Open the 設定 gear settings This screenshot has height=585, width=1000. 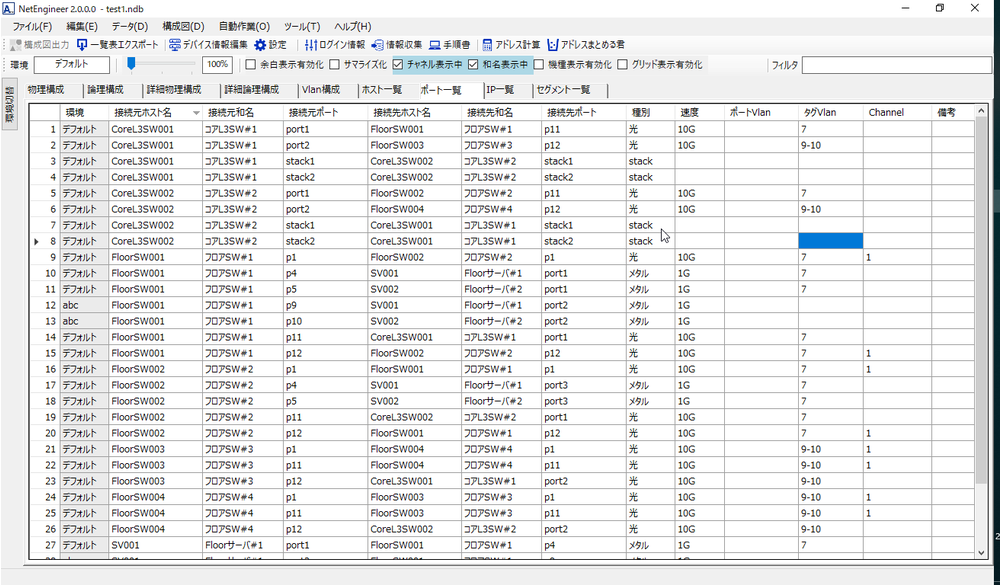pyautogui.click(x=260, y=45)
